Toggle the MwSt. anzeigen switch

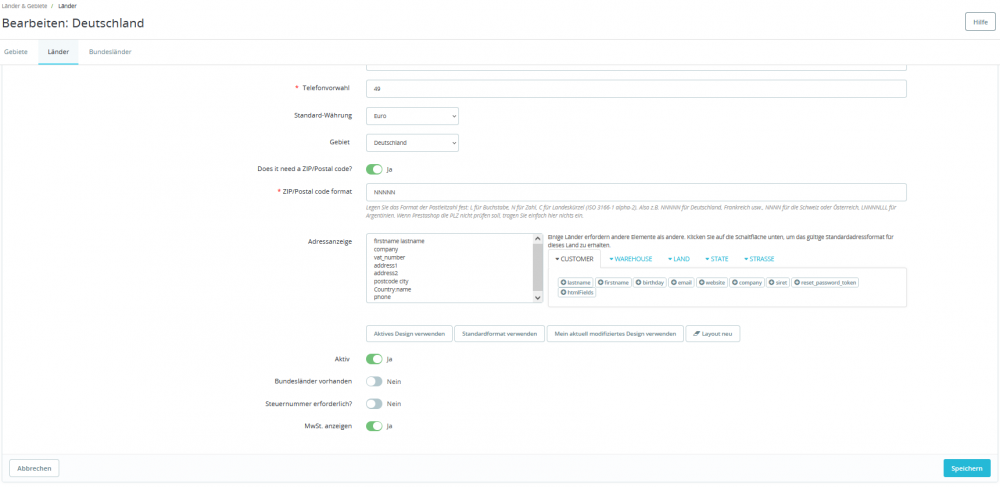374,426
